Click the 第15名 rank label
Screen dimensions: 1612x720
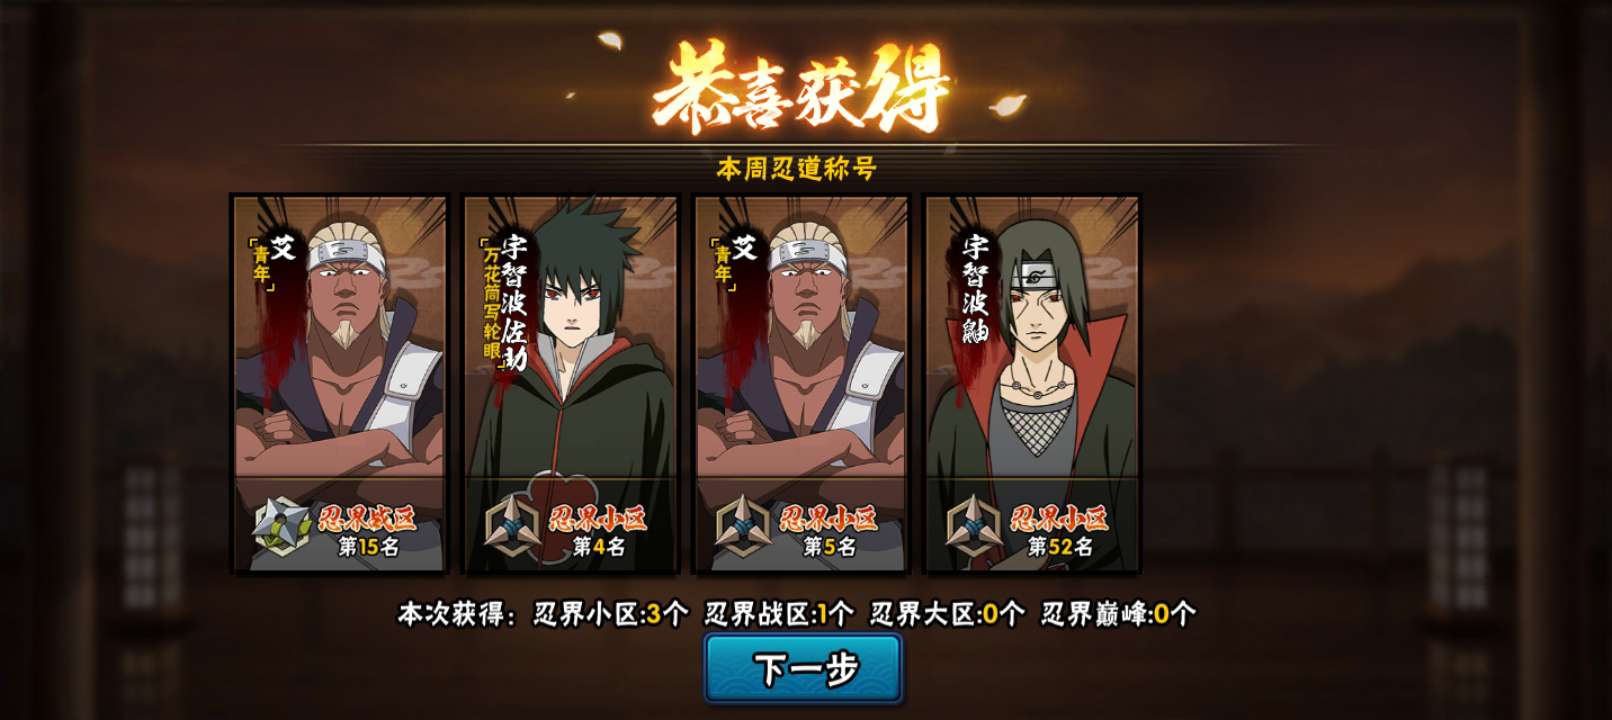pos(368,547)
